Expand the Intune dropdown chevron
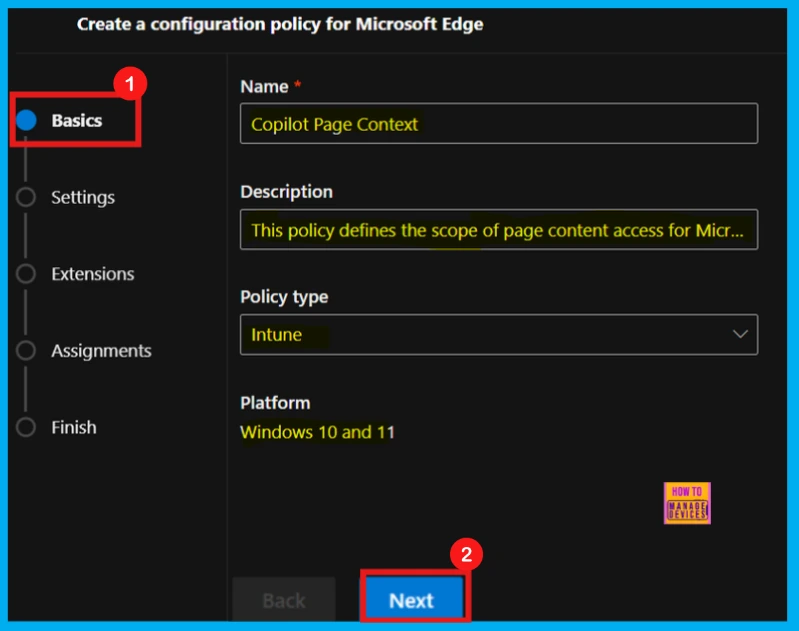 [x=740, y=334]
